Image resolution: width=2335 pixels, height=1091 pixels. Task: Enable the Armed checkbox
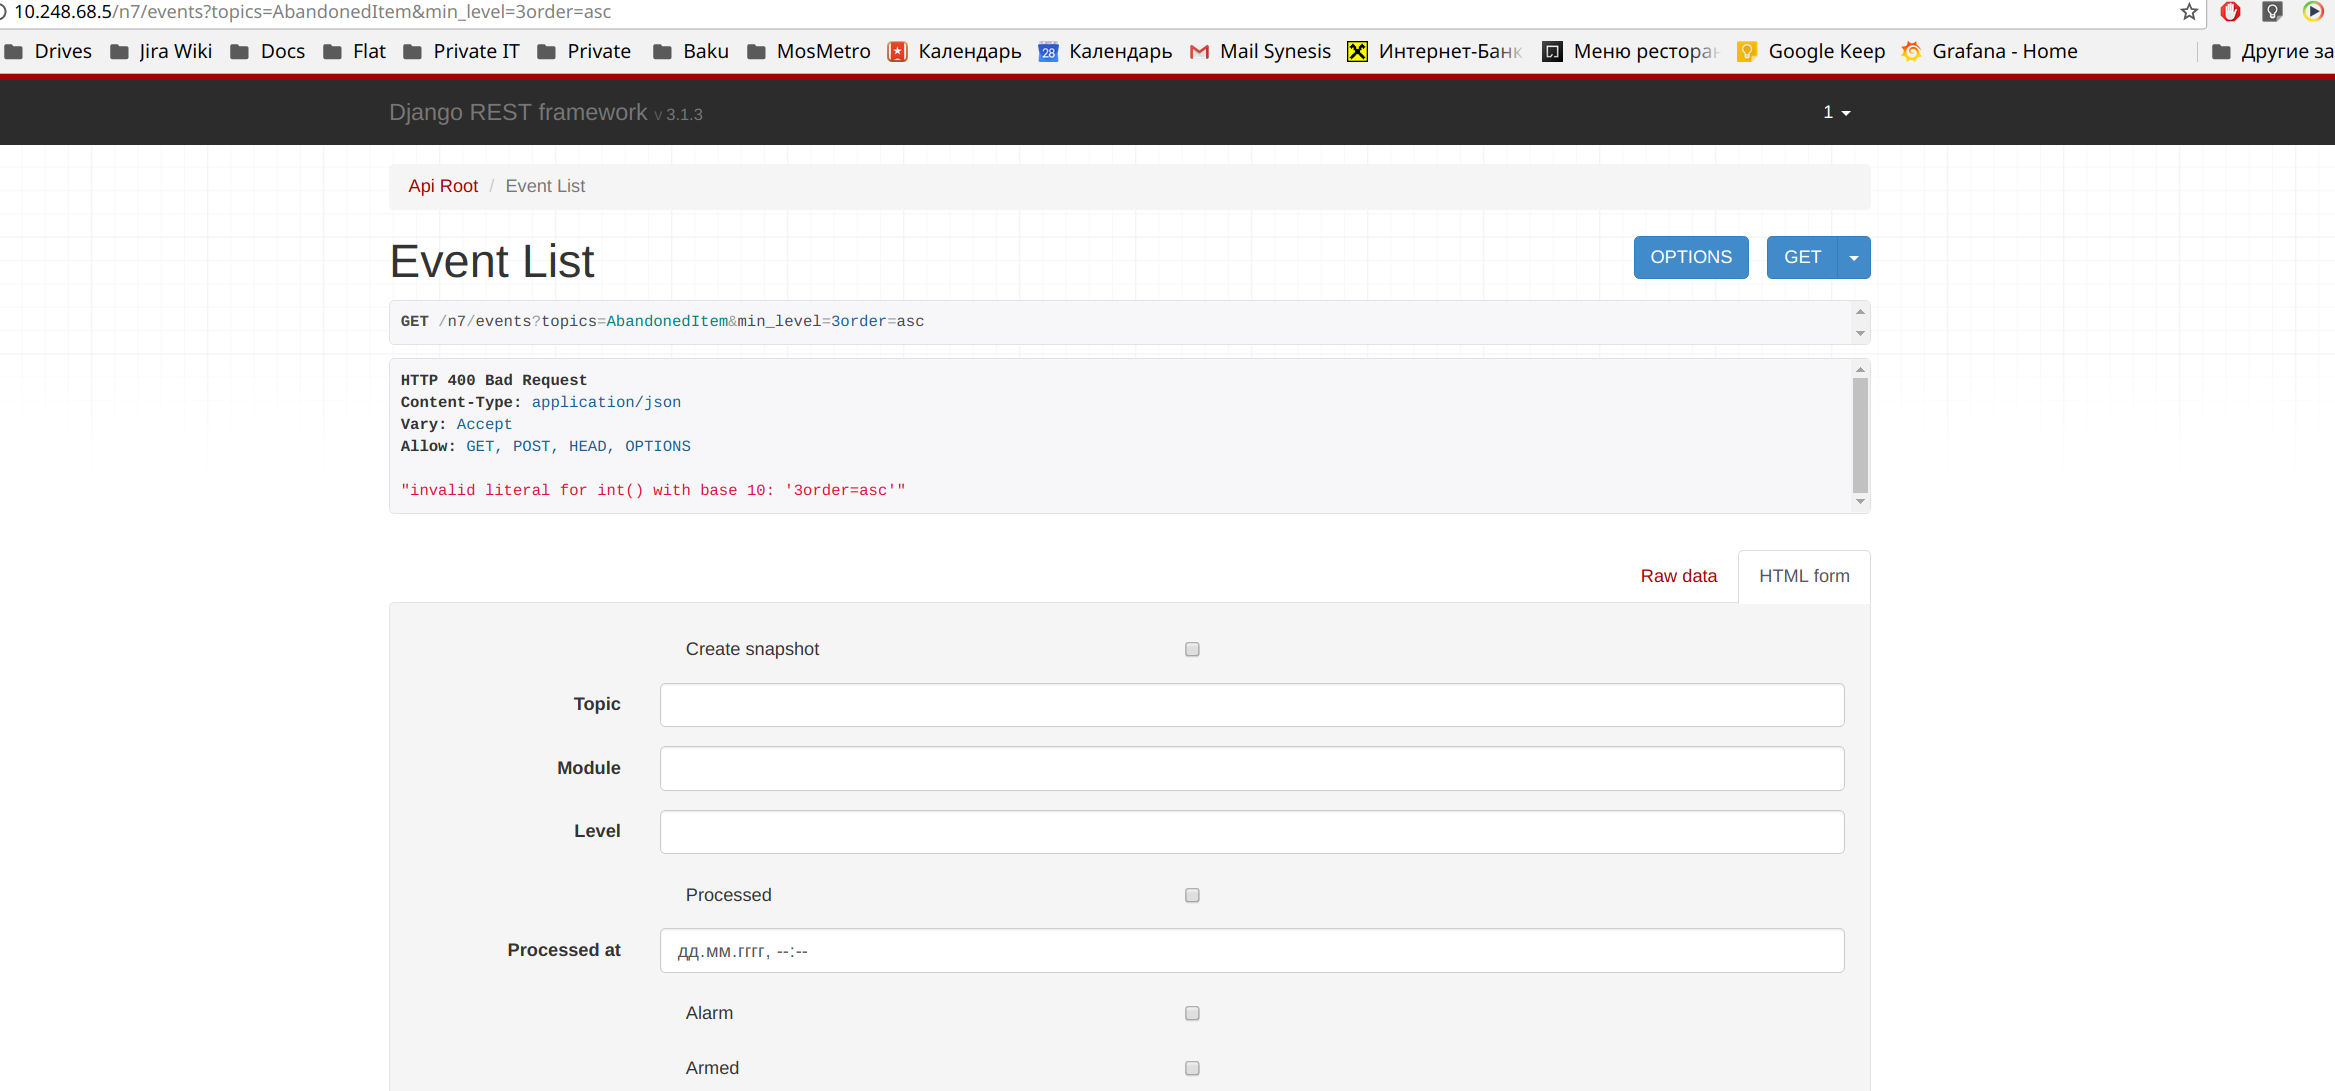[1192, 1068]
